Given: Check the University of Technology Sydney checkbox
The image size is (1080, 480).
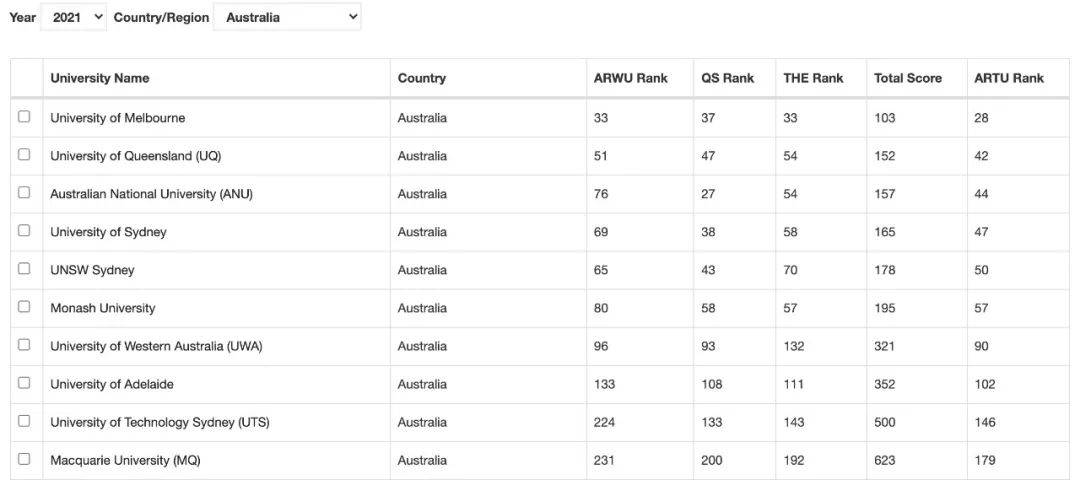Looking at the screenshot, I should (x=24, y=421).
